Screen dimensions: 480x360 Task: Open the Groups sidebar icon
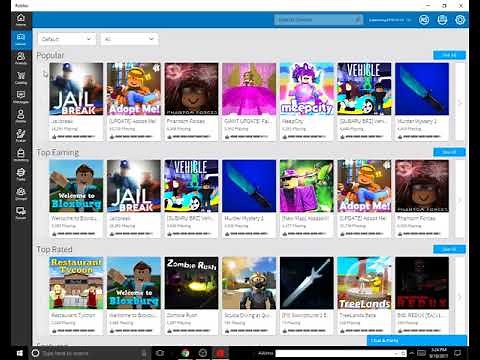[21, 194]
